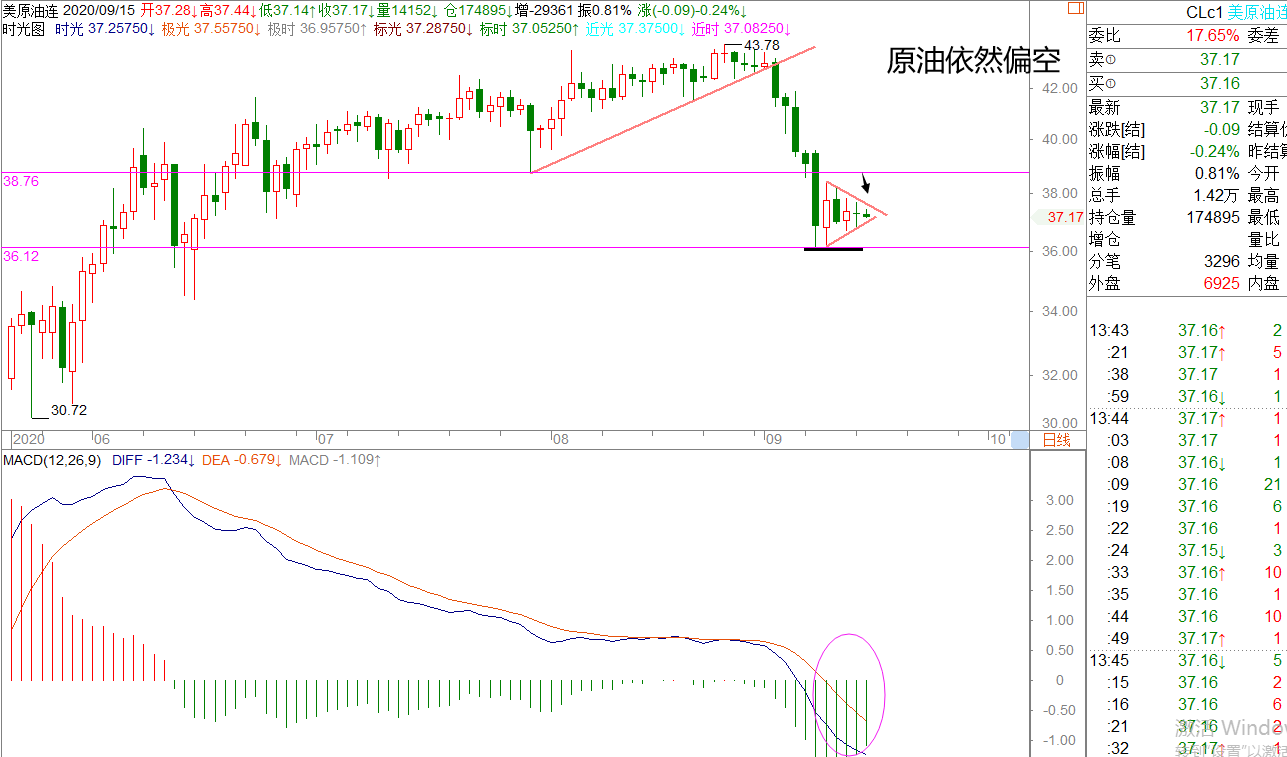Click the 极光 37.55750 indicator value
1287x757 pixels.
(213, 29)
